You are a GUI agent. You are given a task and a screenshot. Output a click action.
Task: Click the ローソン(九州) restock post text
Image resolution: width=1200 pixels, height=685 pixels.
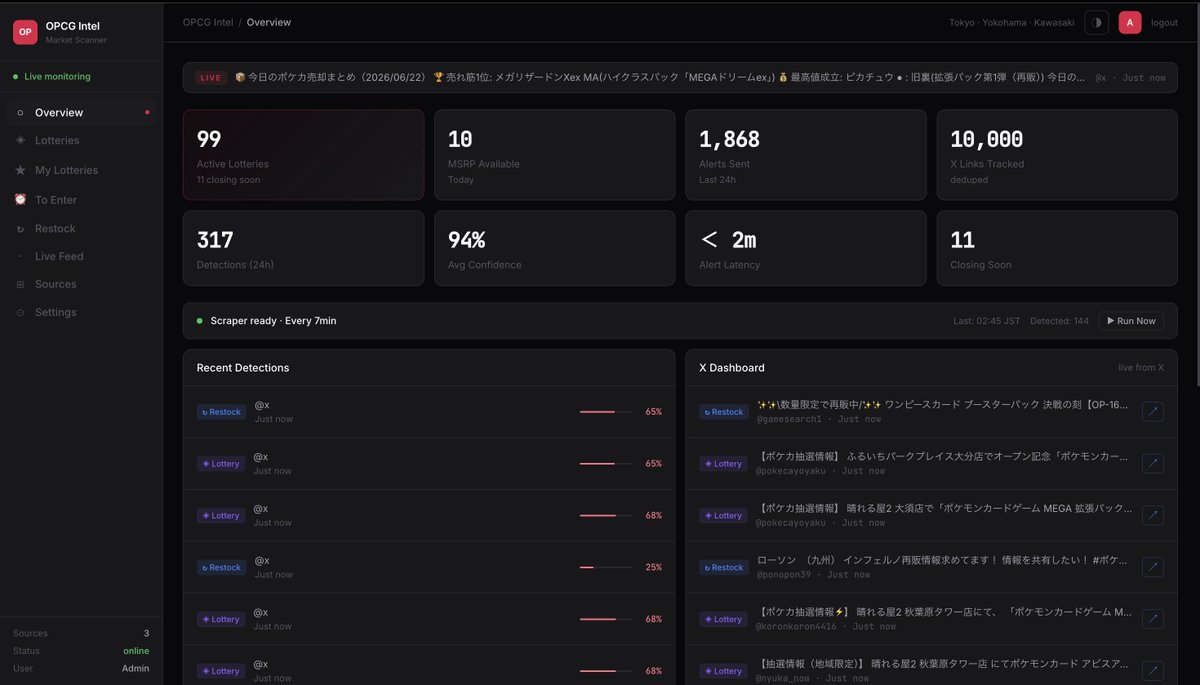tap(944, 560)
